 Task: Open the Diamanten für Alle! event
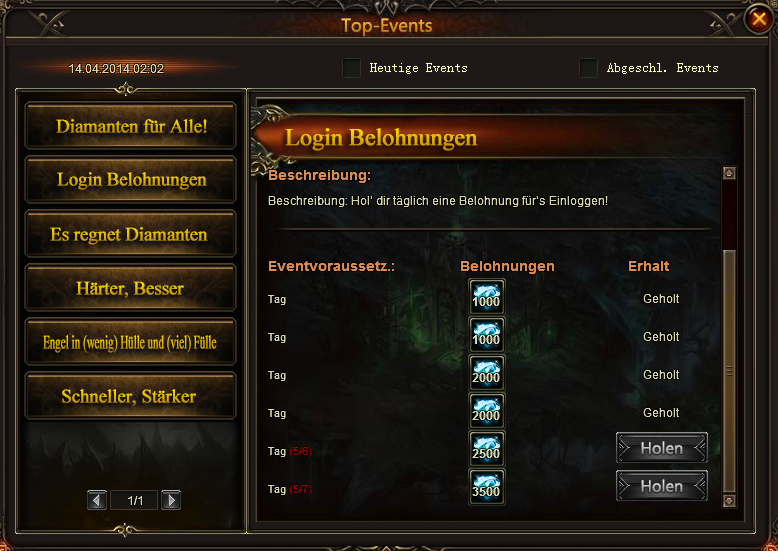130,126
